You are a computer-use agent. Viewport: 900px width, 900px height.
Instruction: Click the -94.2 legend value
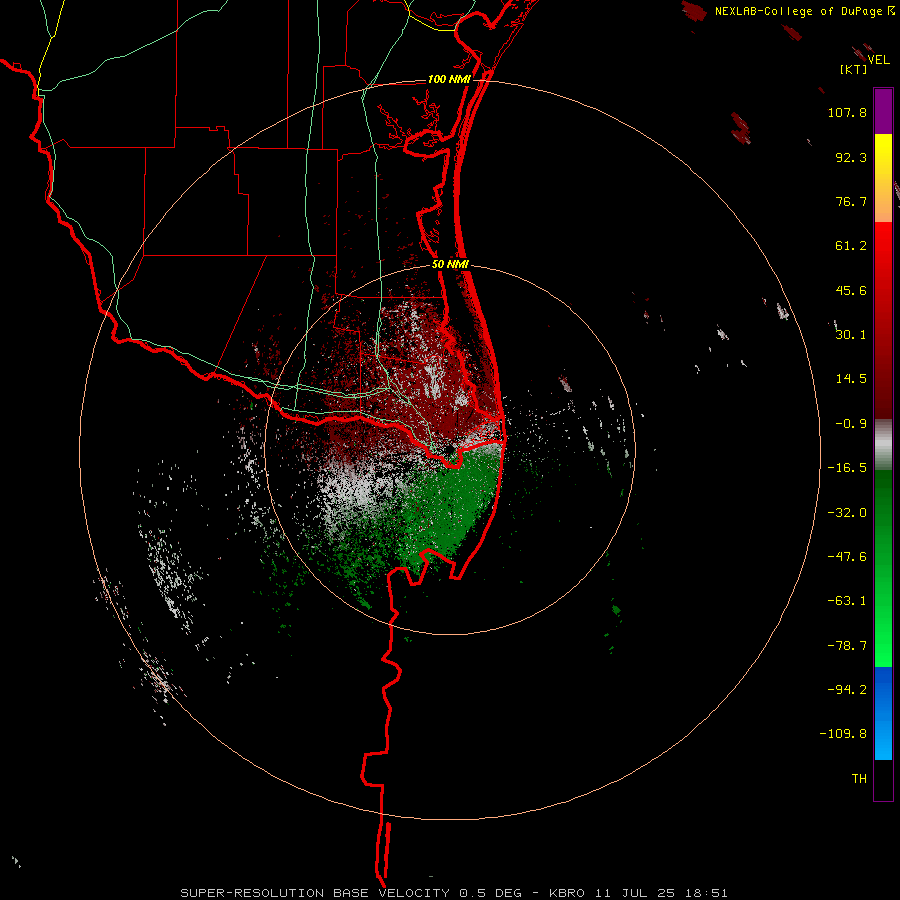(847, 689)
